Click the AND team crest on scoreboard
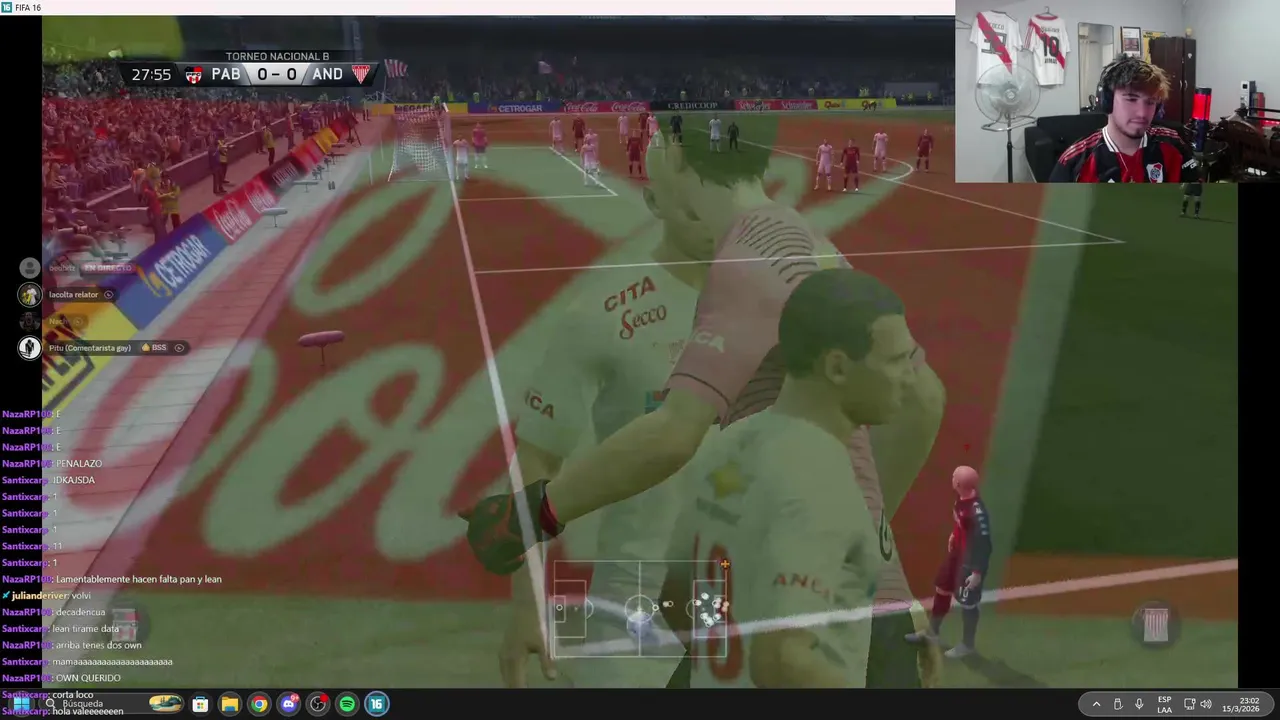 click(x=360, y=74)
